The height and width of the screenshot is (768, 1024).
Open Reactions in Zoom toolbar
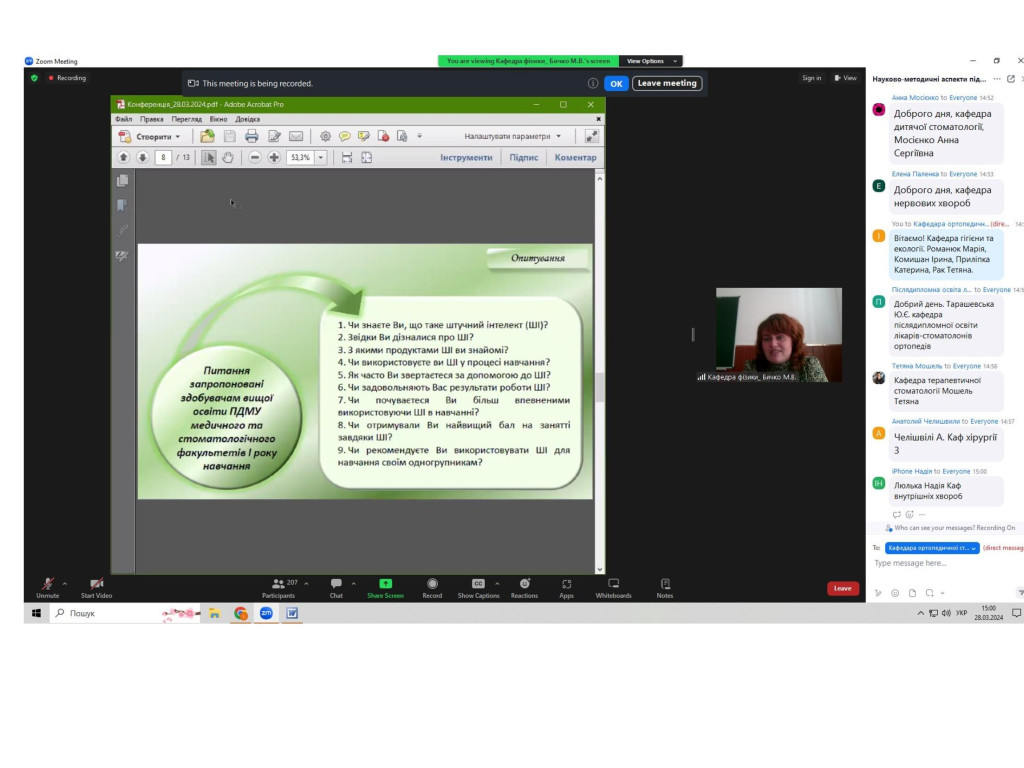[524, 588]
